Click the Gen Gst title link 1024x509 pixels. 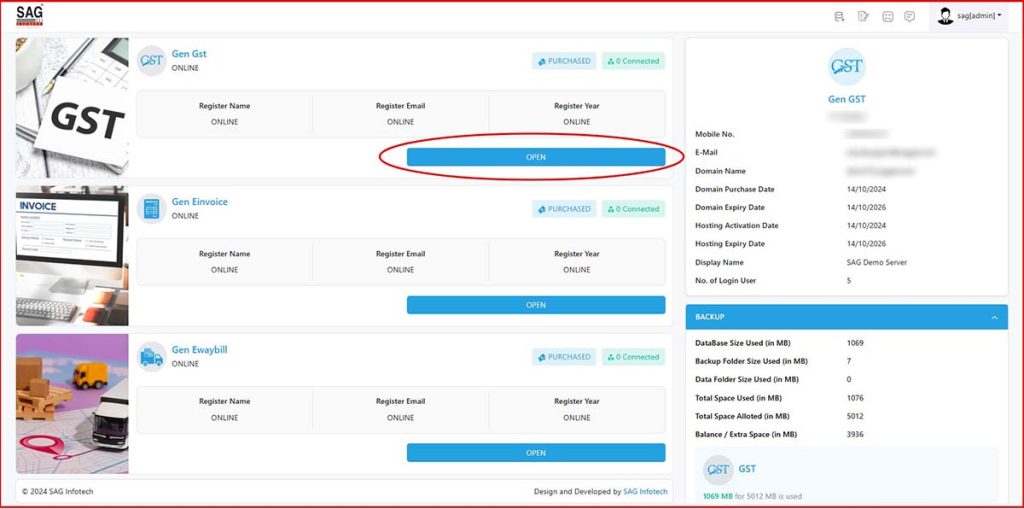(x=189, y=54)
